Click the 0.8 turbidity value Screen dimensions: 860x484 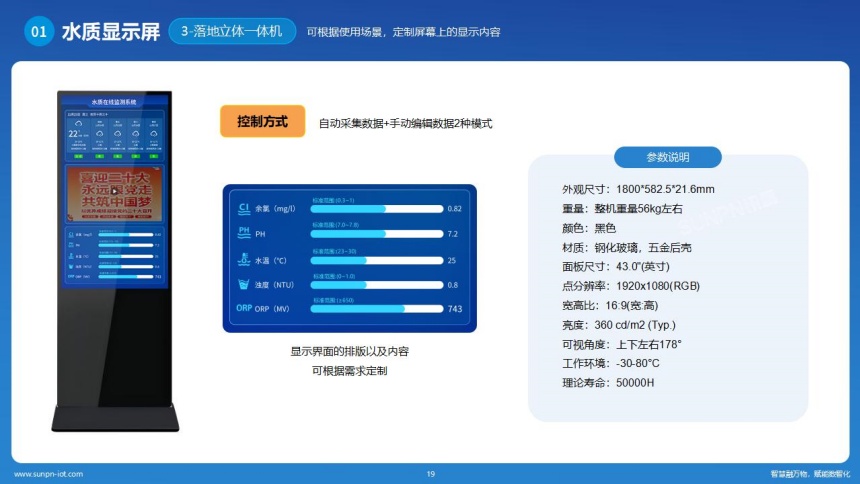point(452,285)
